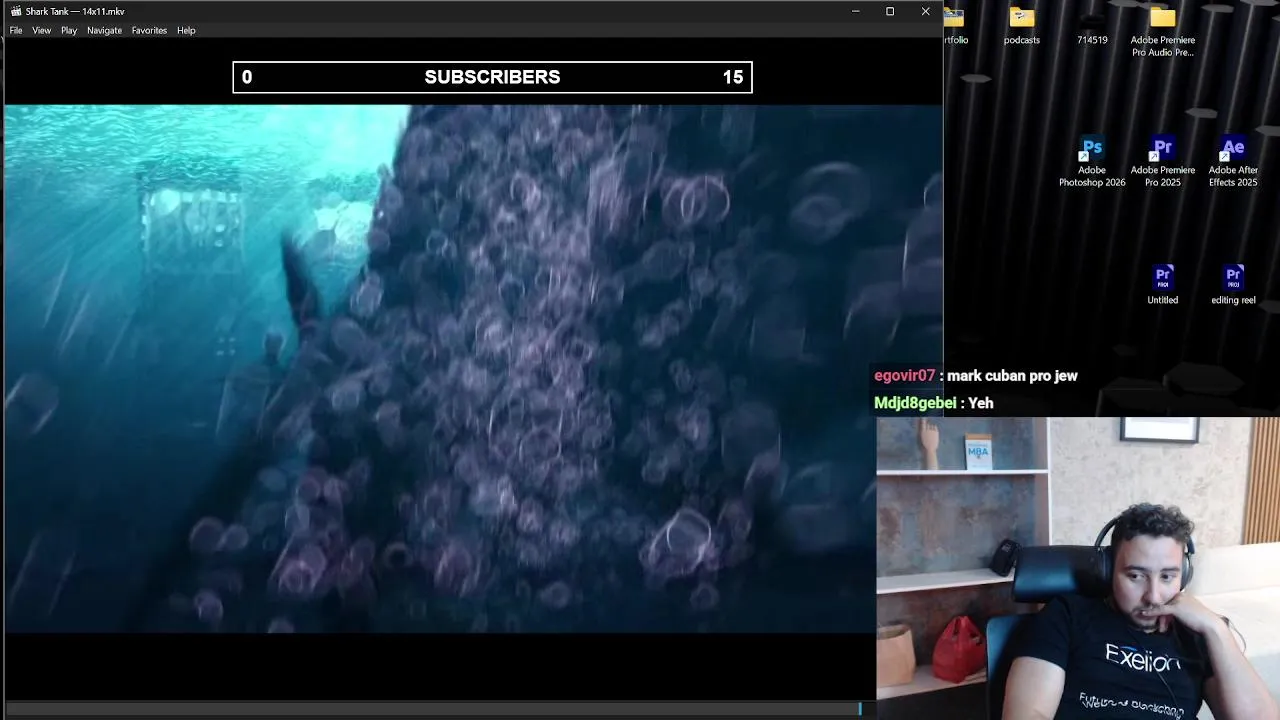Launch Adobe Premiere Pro 2025 shortcut
1280x720 pixels.
[1163, 162]
